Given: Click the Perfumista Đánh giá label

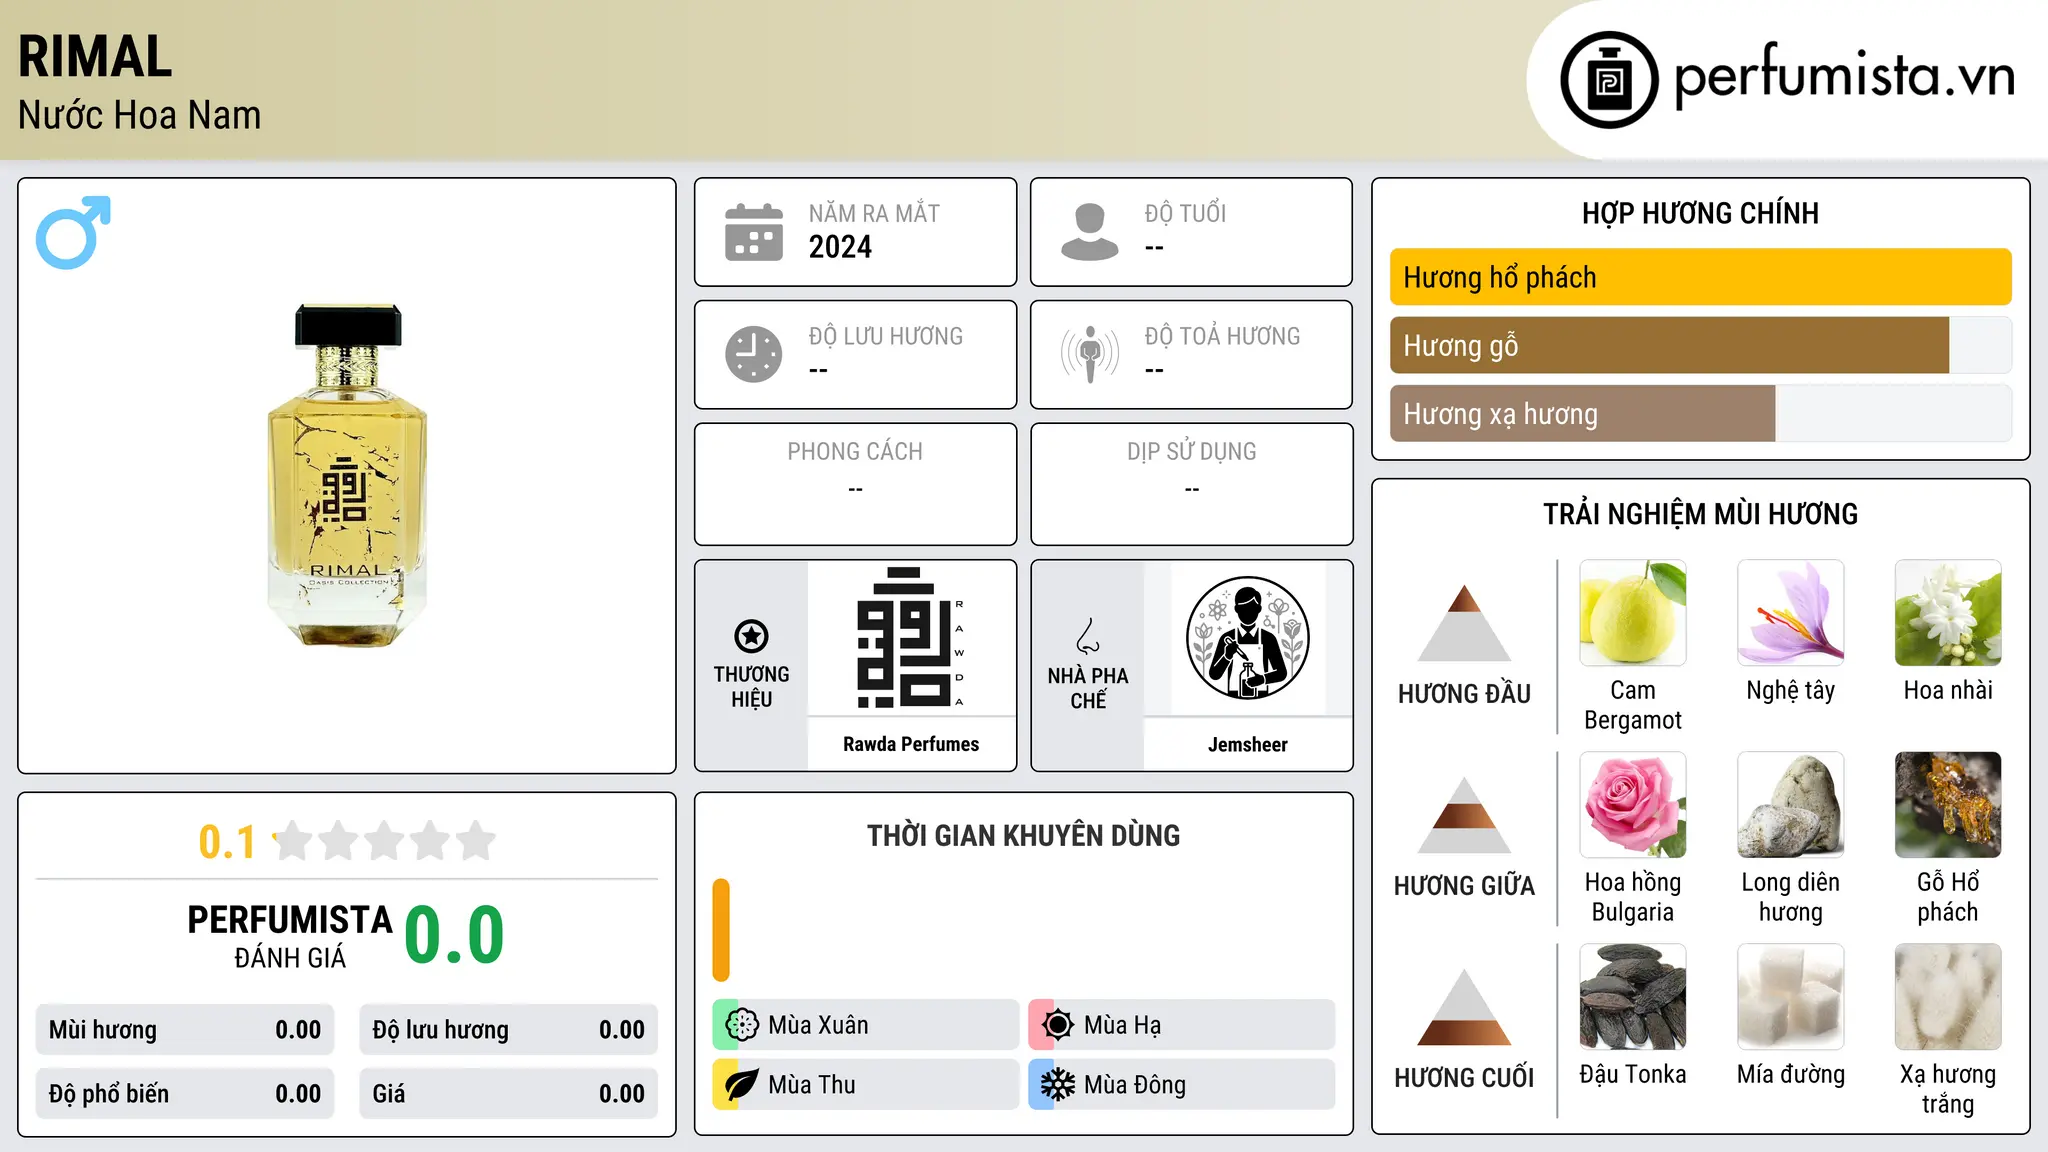Looking at the screenshot, I should tap(290, 936).
